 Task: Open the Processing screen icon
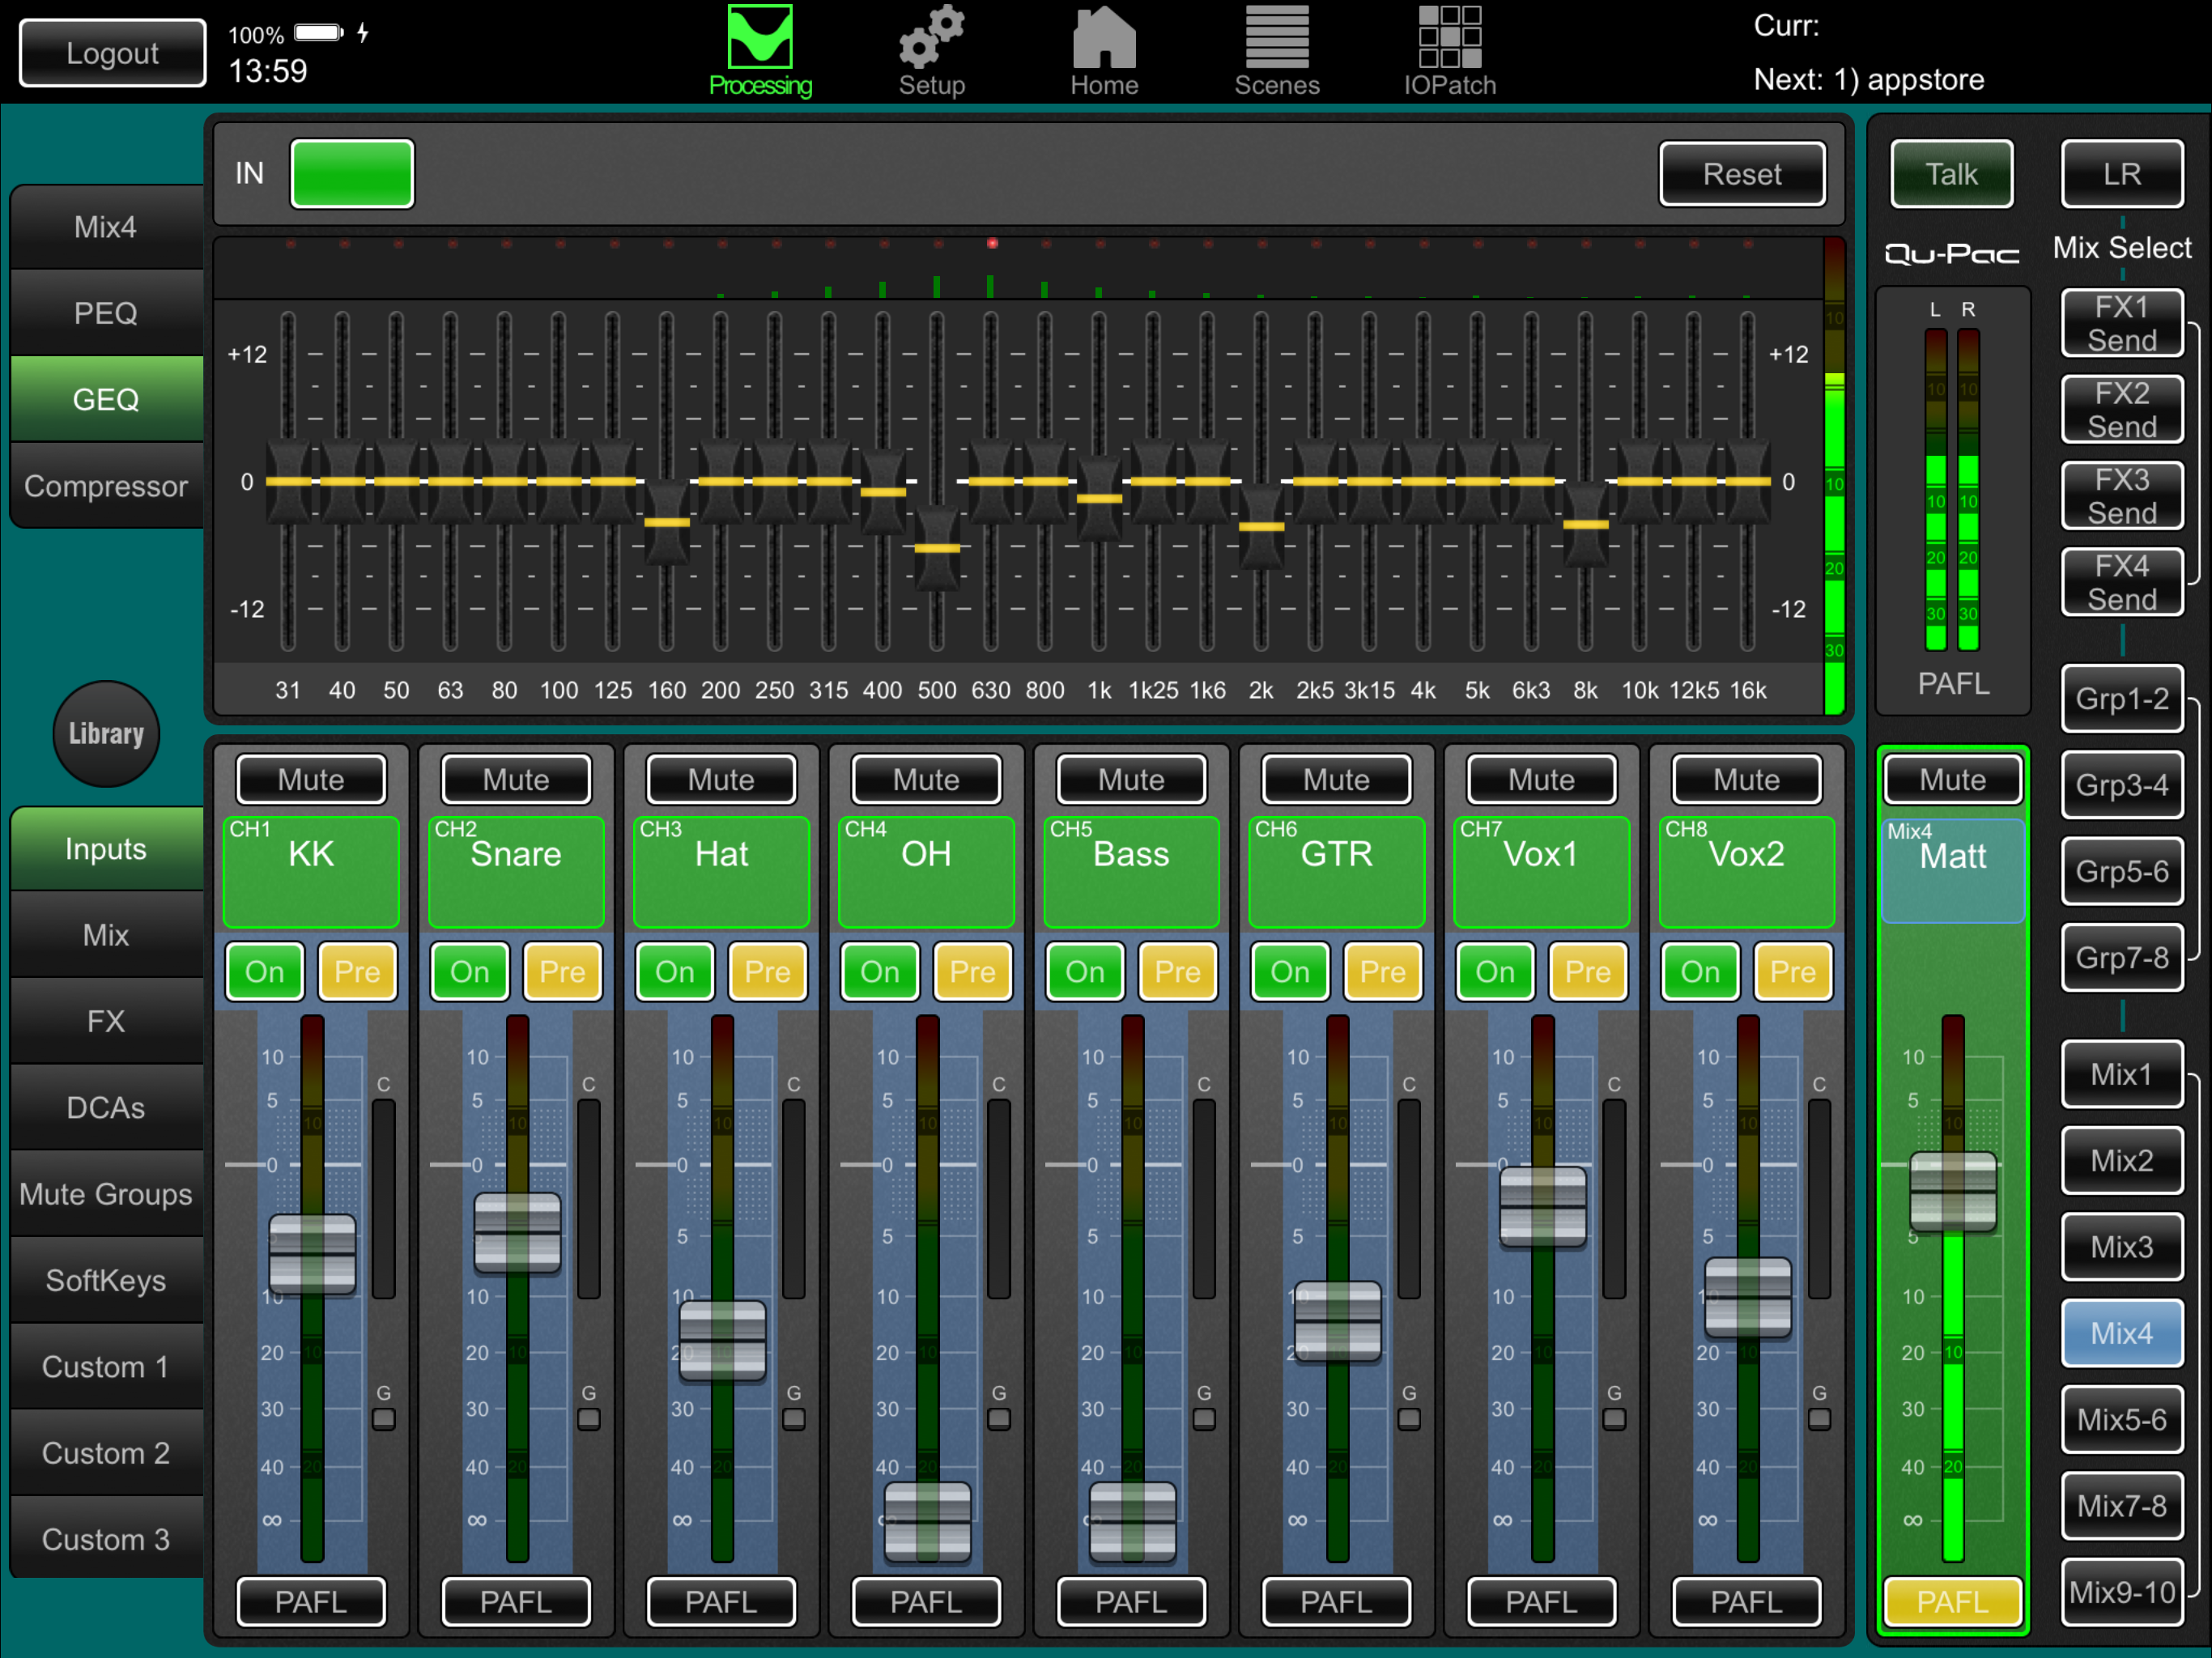760,40
